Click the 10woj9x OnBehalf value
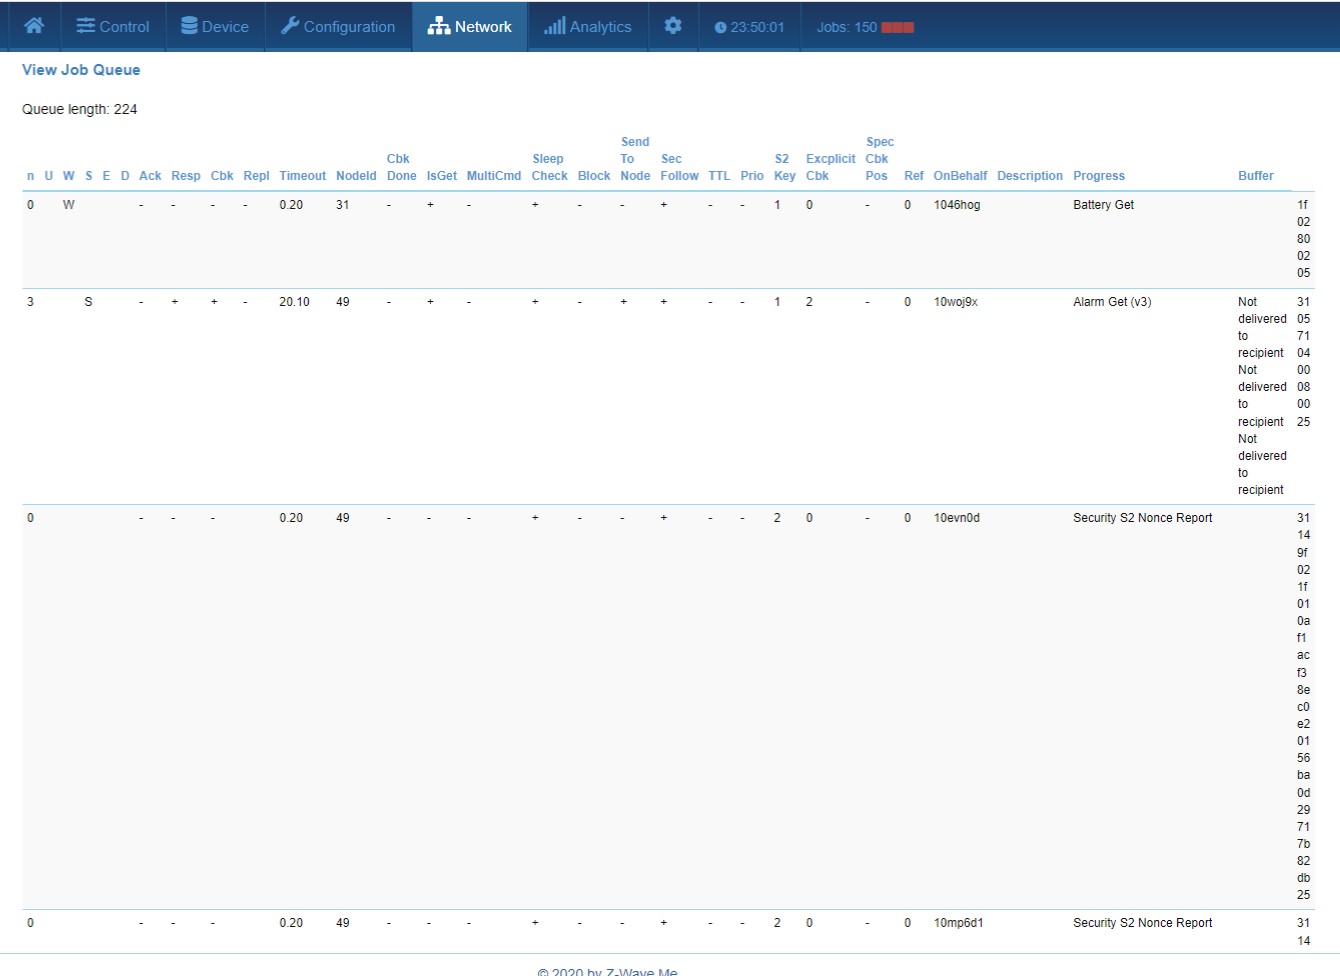This screenshot has width=1340, height=976. (956, 302)
